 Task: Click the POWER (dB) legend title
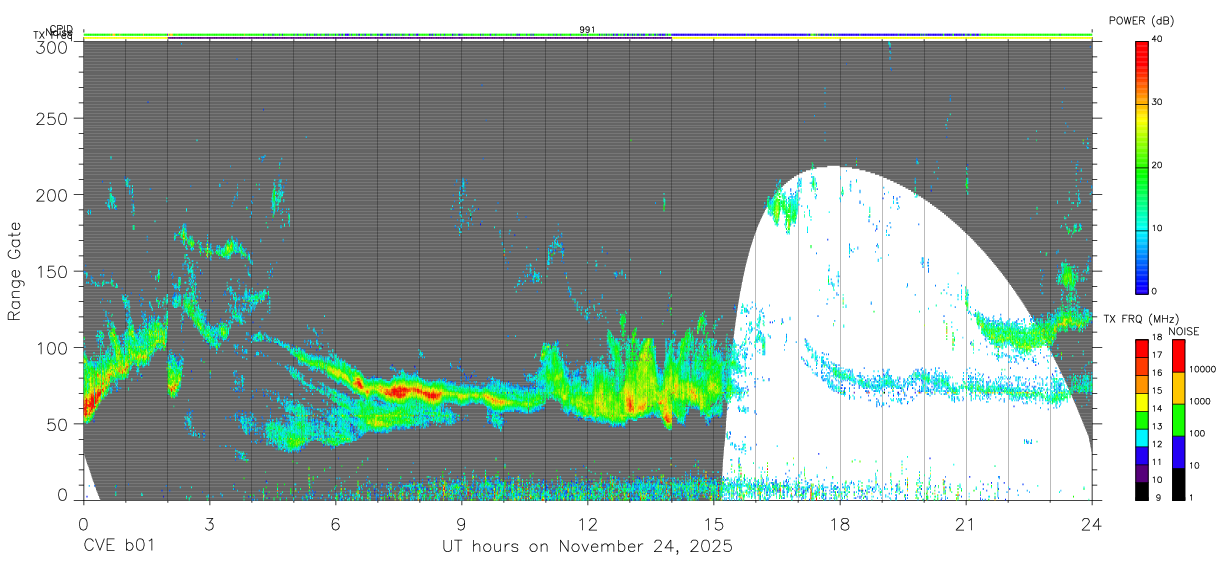pos(1141,21)
